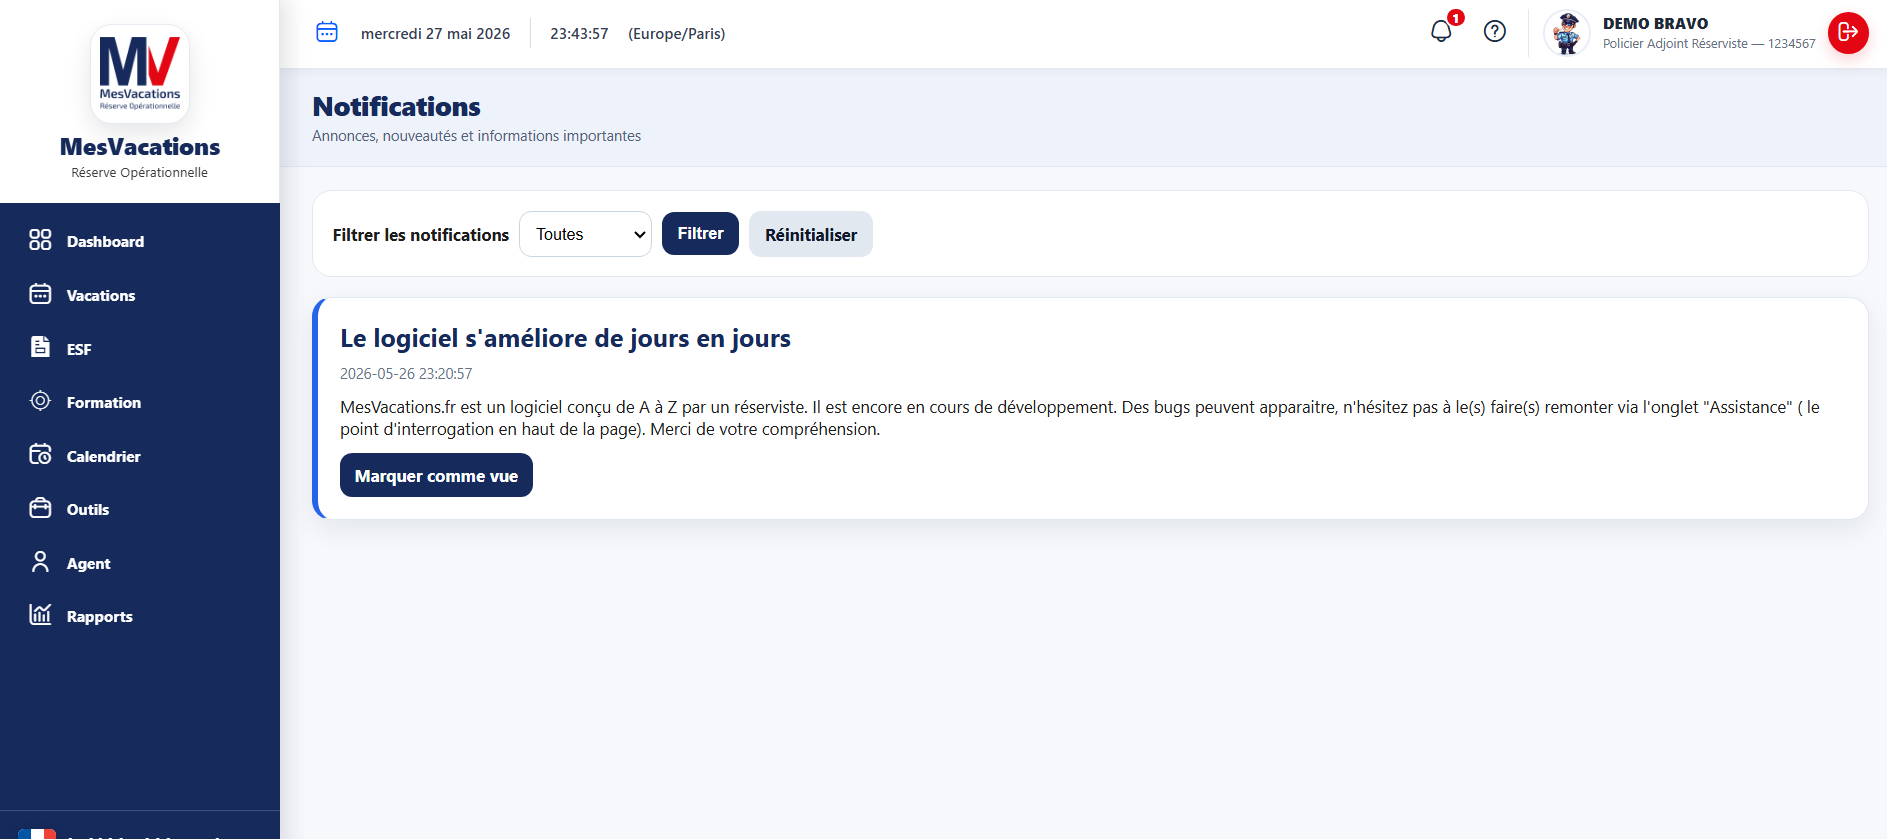This screenshot has width=1887, height=839.
Task: Click the 'Notifications' page heading
Action: tap(397, 106)
